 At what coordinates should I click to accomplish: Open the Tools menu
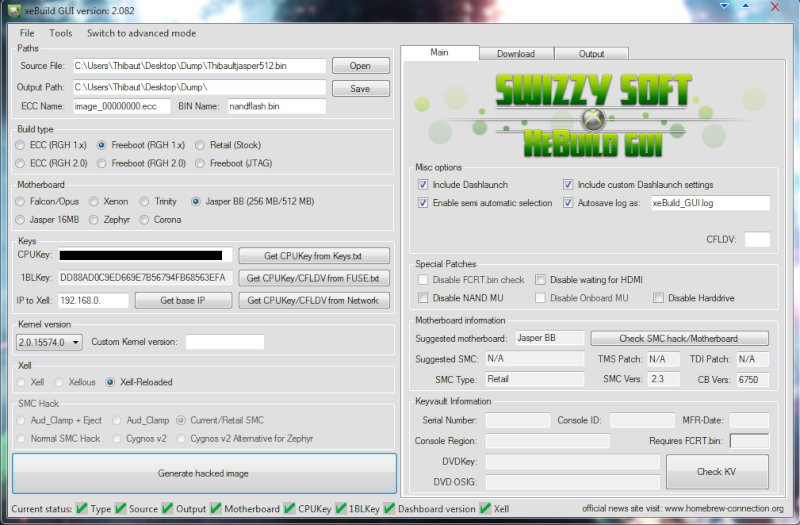pos(61,33)
